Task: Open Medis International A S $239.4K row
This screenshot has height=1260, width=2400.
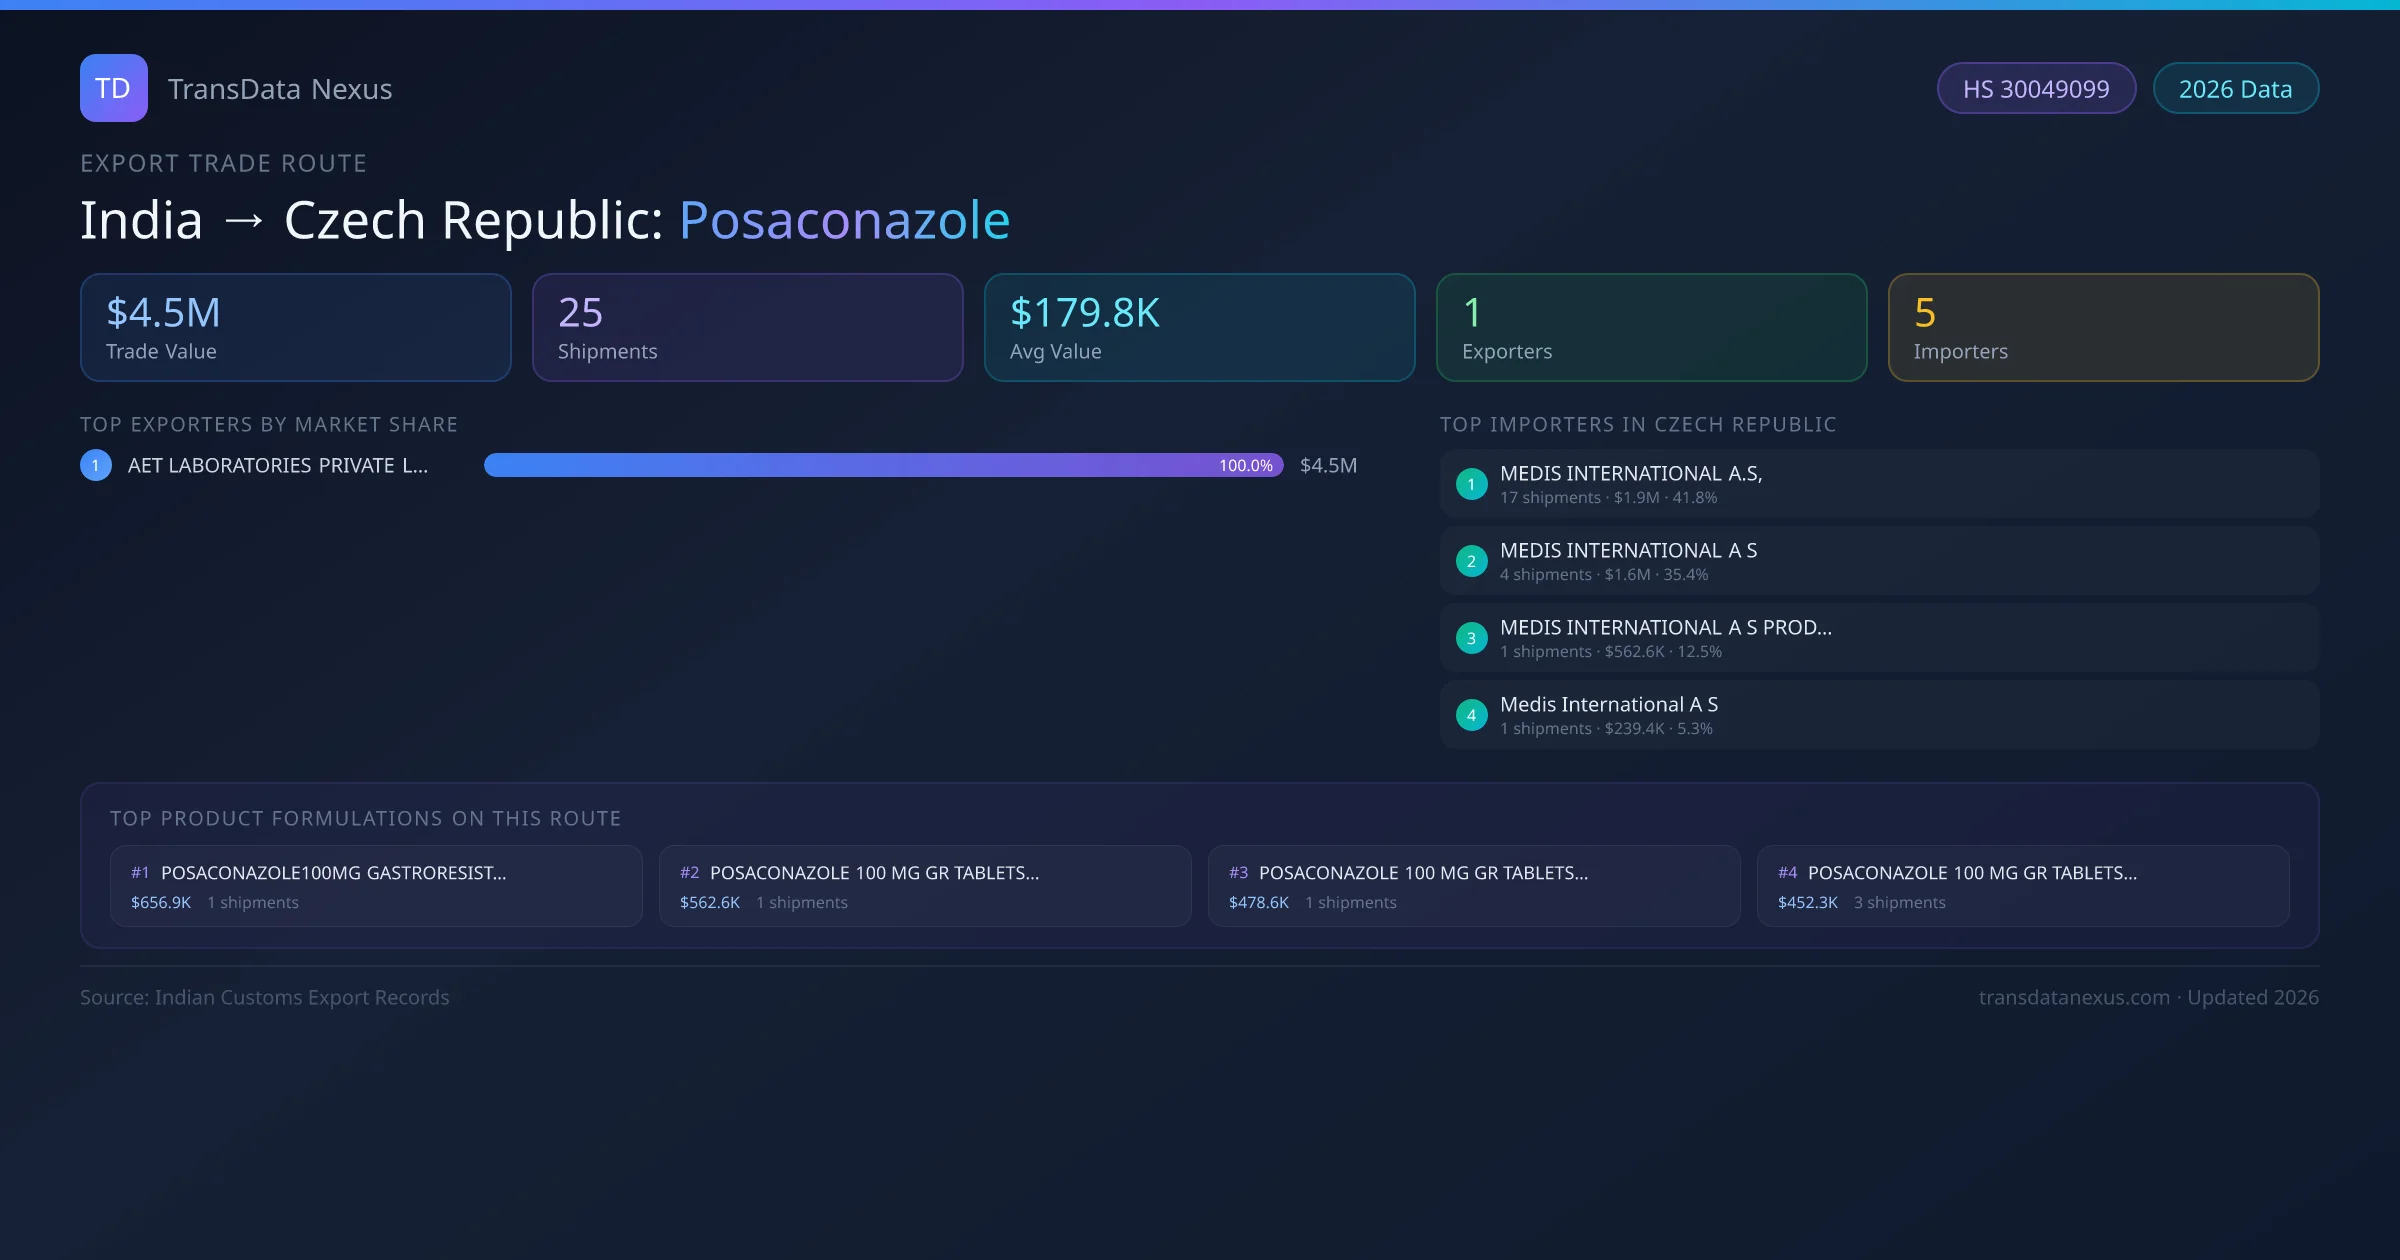Action: coord(1878,715)
